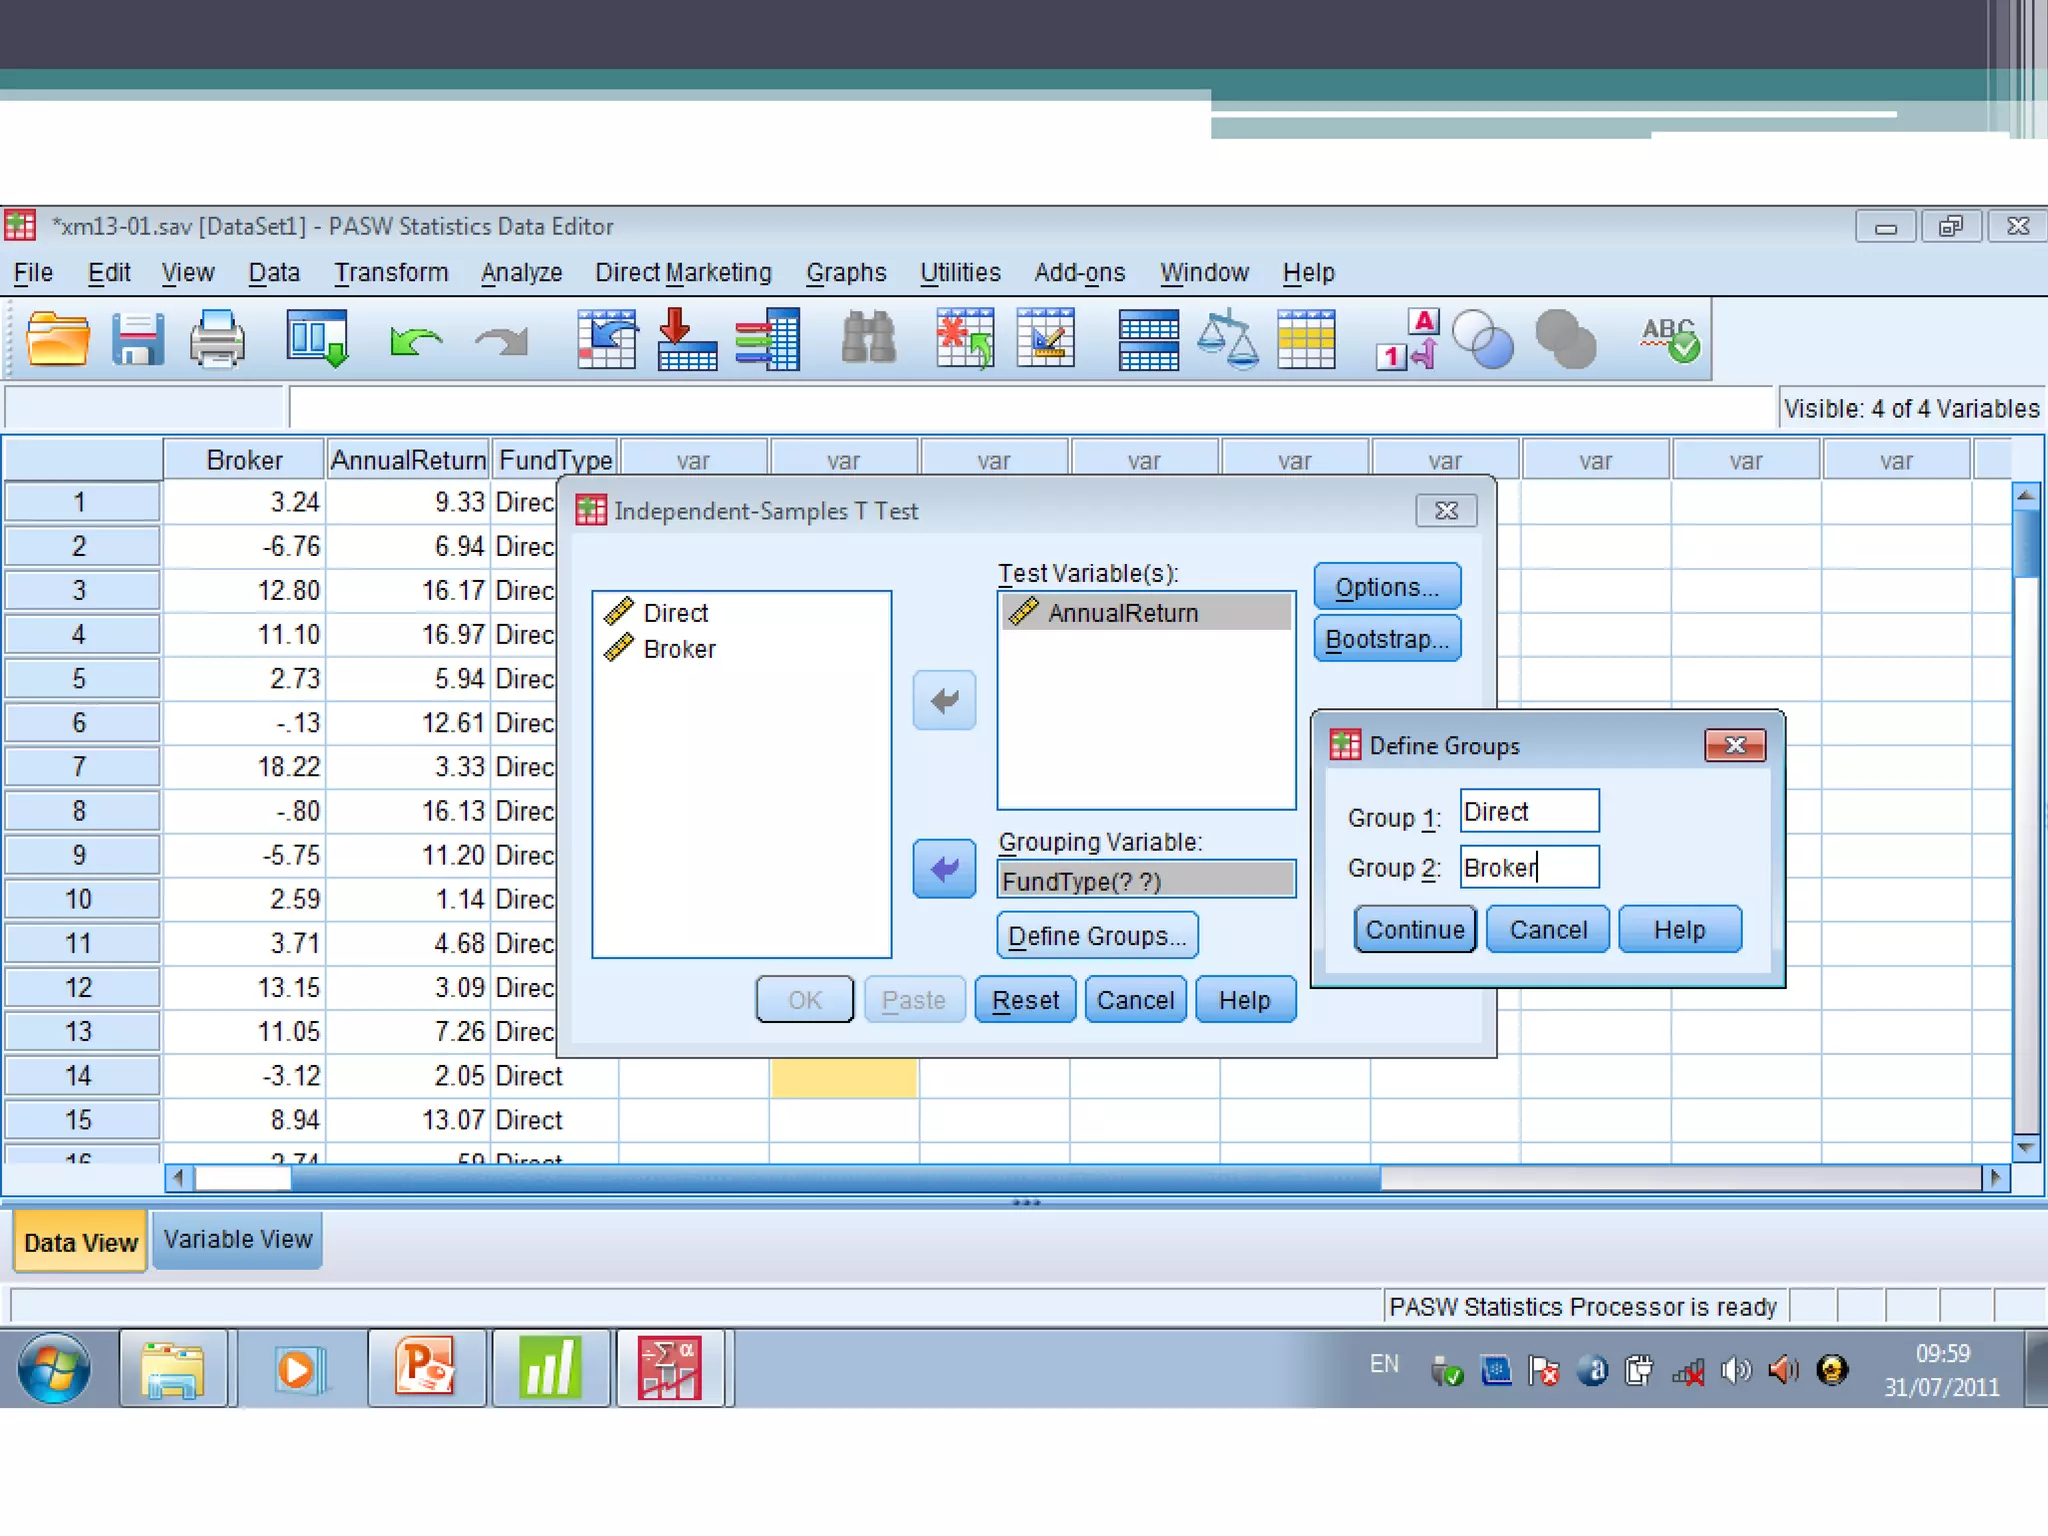
Task: Click the Weight Cases scales icon
Action: pyautogui.click(x=1227, y=340)
